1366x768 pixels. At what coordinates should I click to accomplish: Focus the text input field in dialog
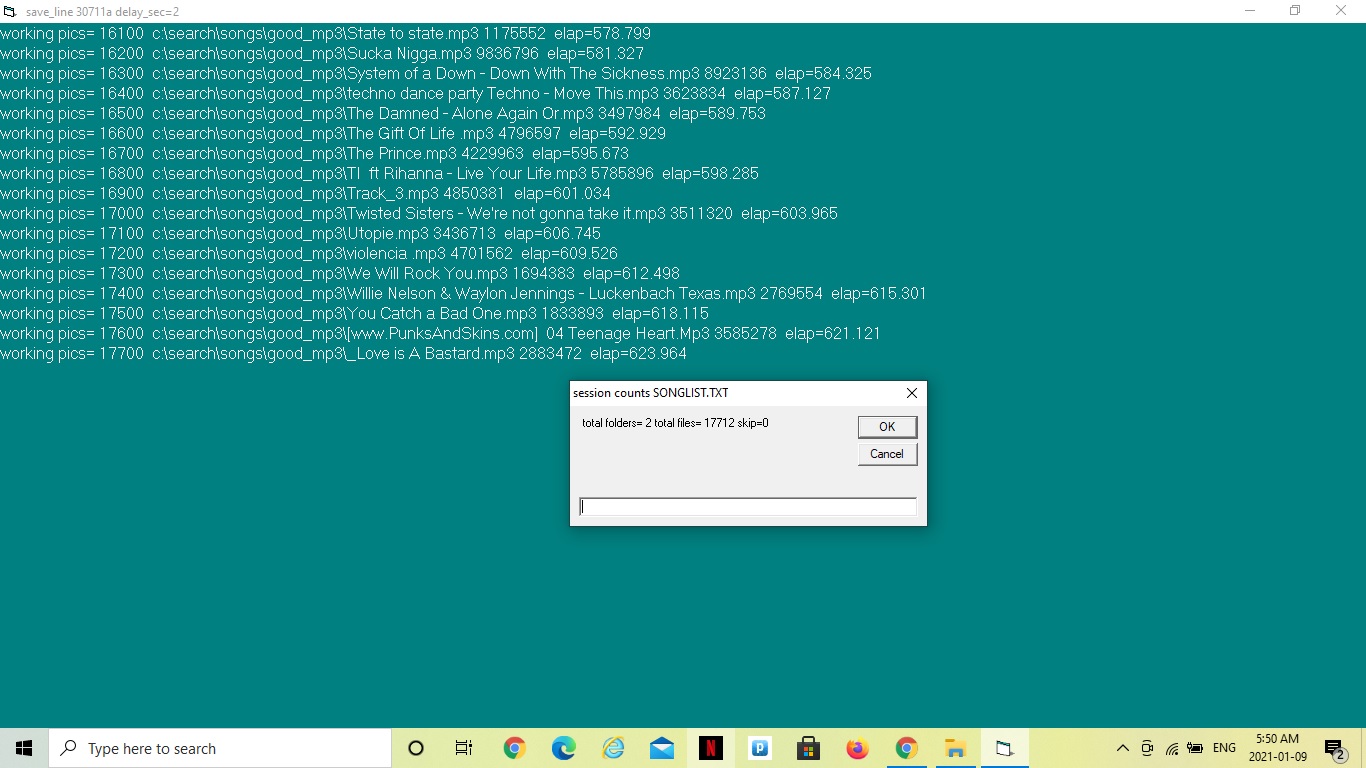(748, 507)
